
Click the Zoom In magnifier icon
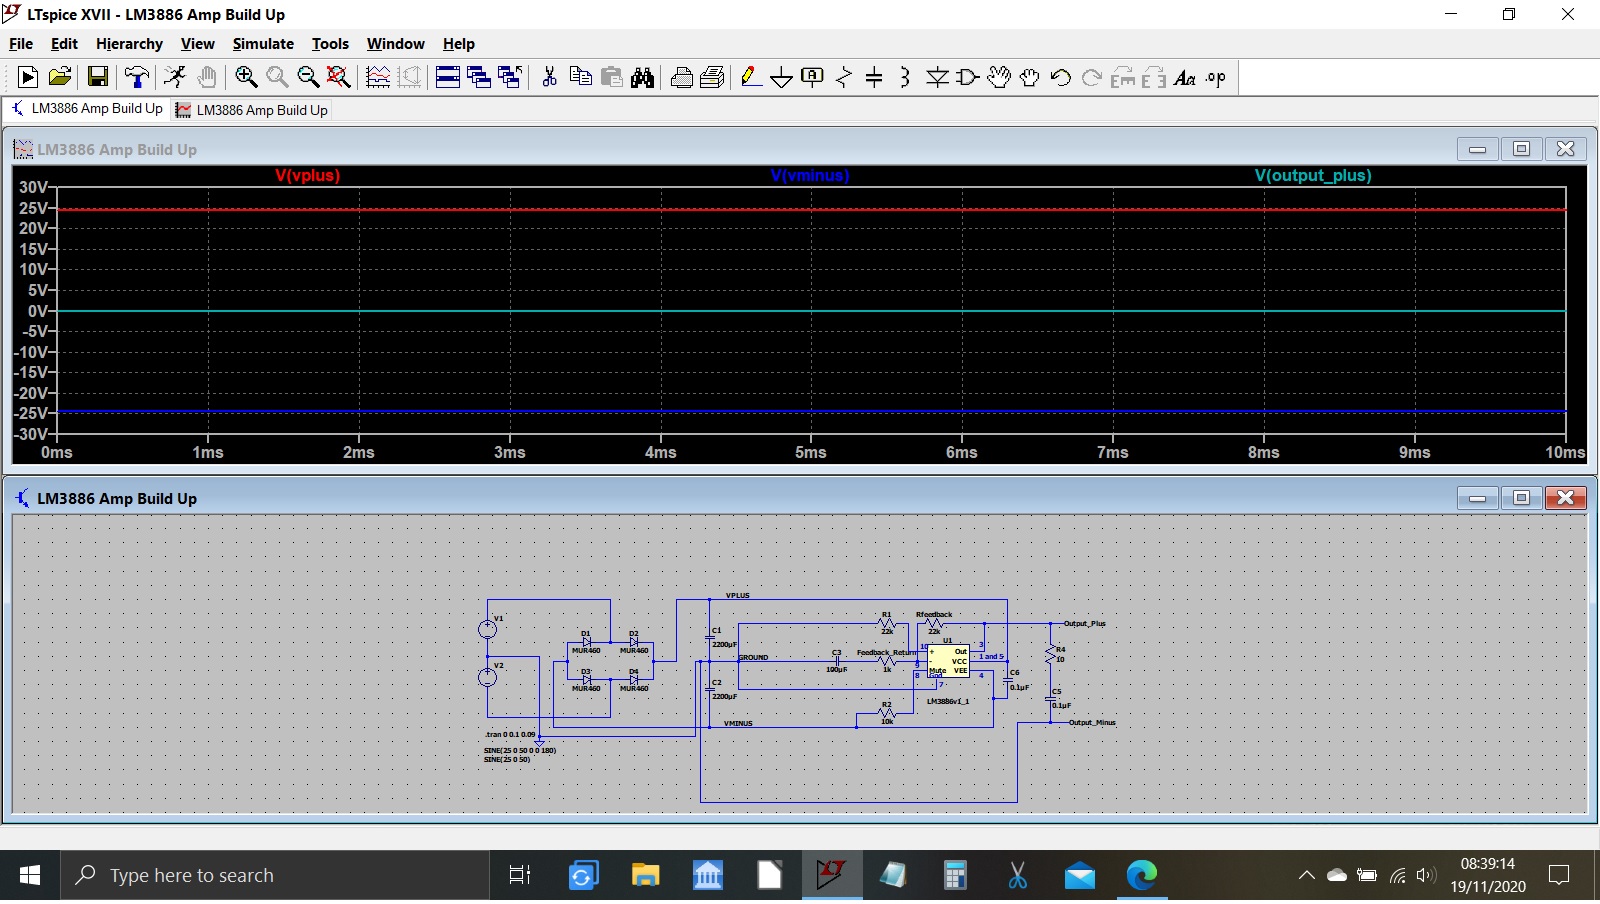tap(246, 77)
